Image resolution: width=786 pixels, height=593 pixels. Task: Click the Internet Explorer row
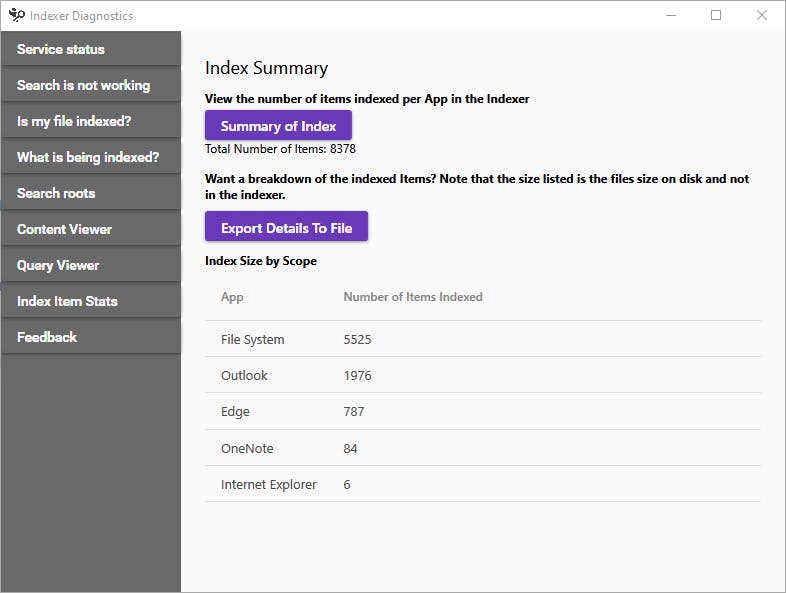(x=482, y=484)
